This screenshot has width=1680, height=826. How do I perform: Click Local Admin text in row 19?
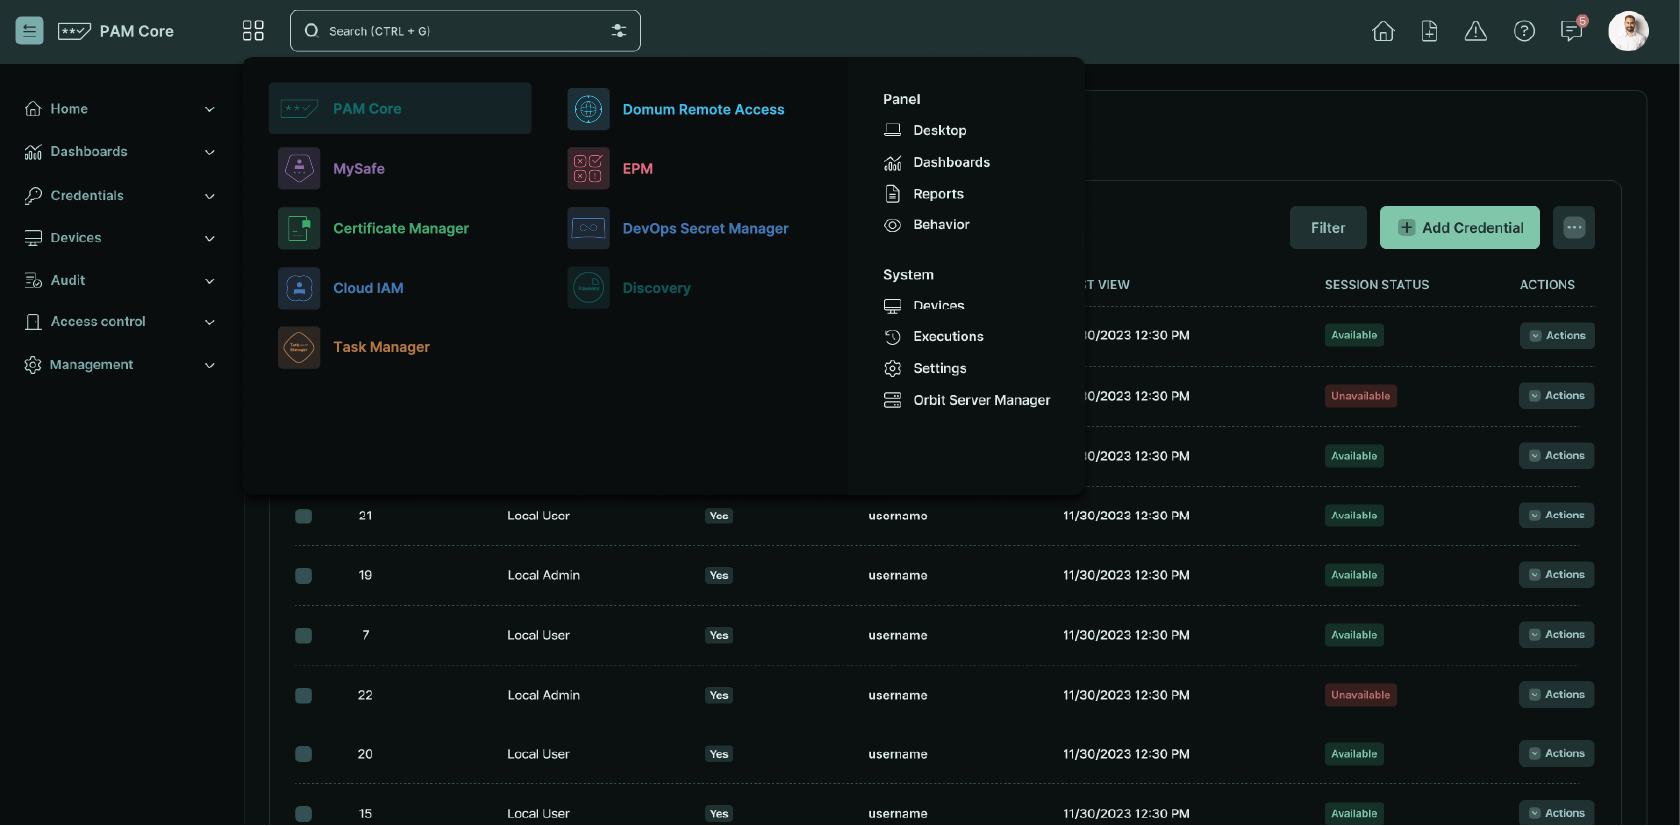(x=543, y=576)
